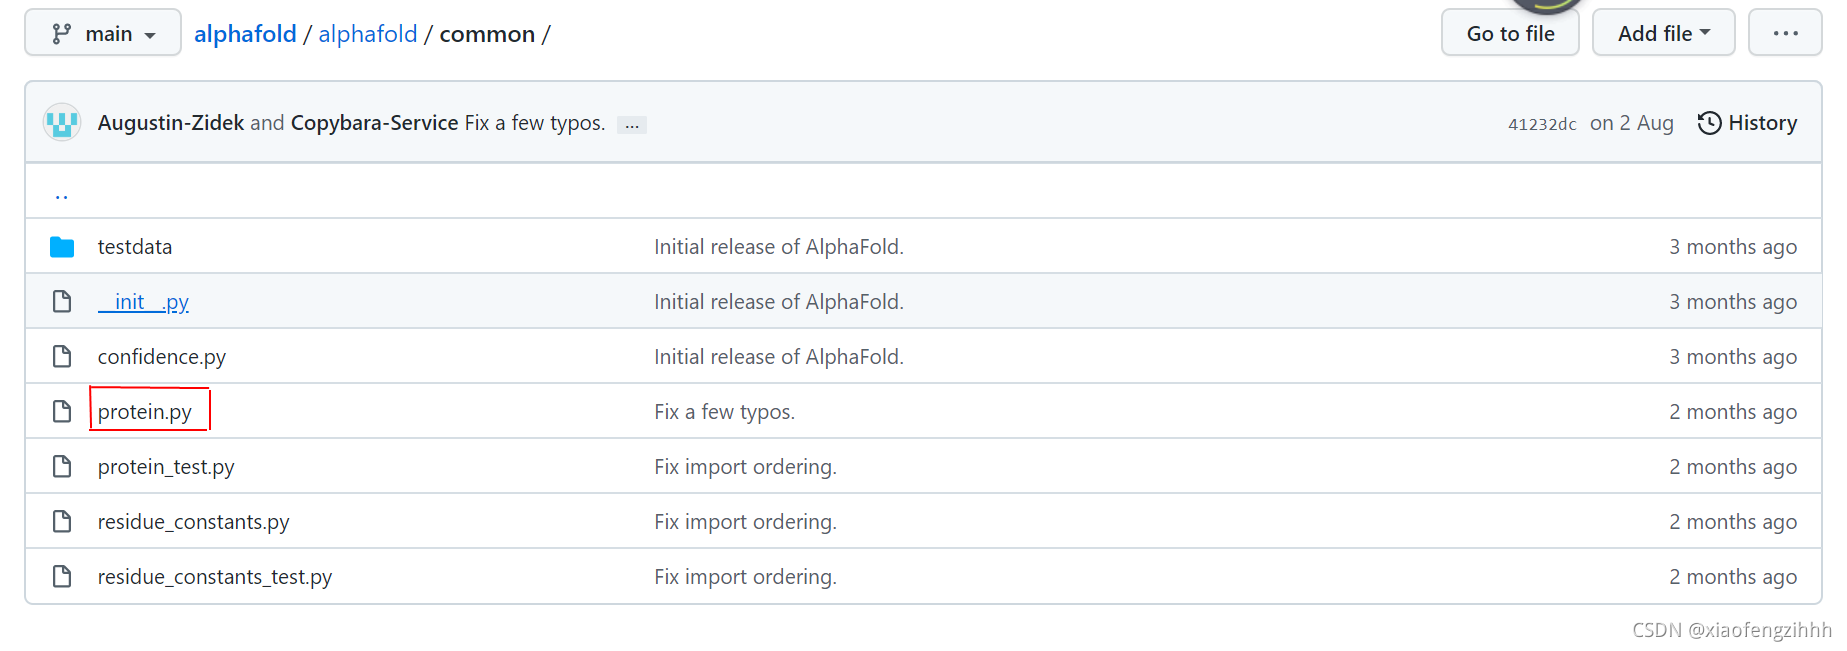1847x651 pixels.
Task: Open commit hash 41232dc
Action: 1542,124
